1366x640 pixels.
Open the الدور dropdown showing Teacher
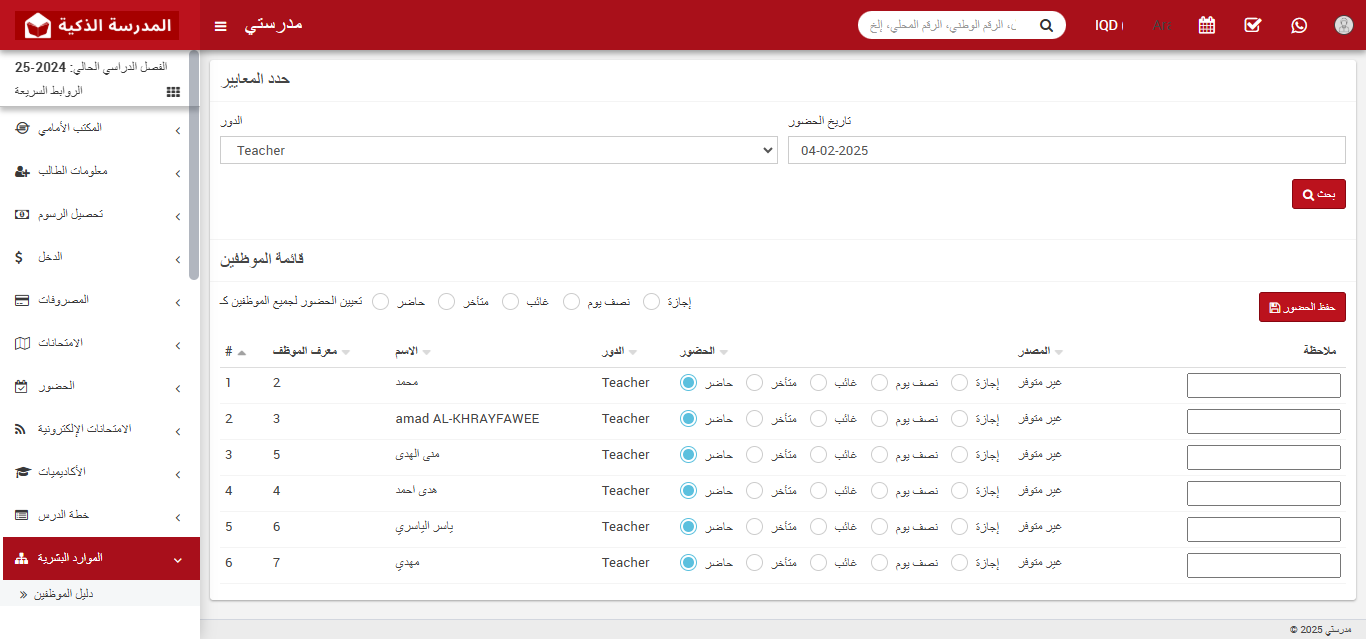498,149
